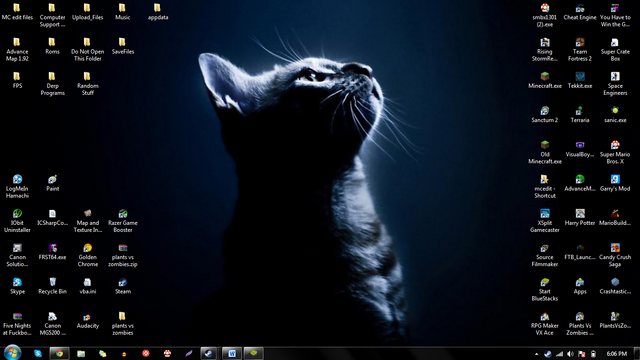The image size is (640, 360).
Task: Select Canon Solutio... shortcut
Action: click(x=17, y=255)
